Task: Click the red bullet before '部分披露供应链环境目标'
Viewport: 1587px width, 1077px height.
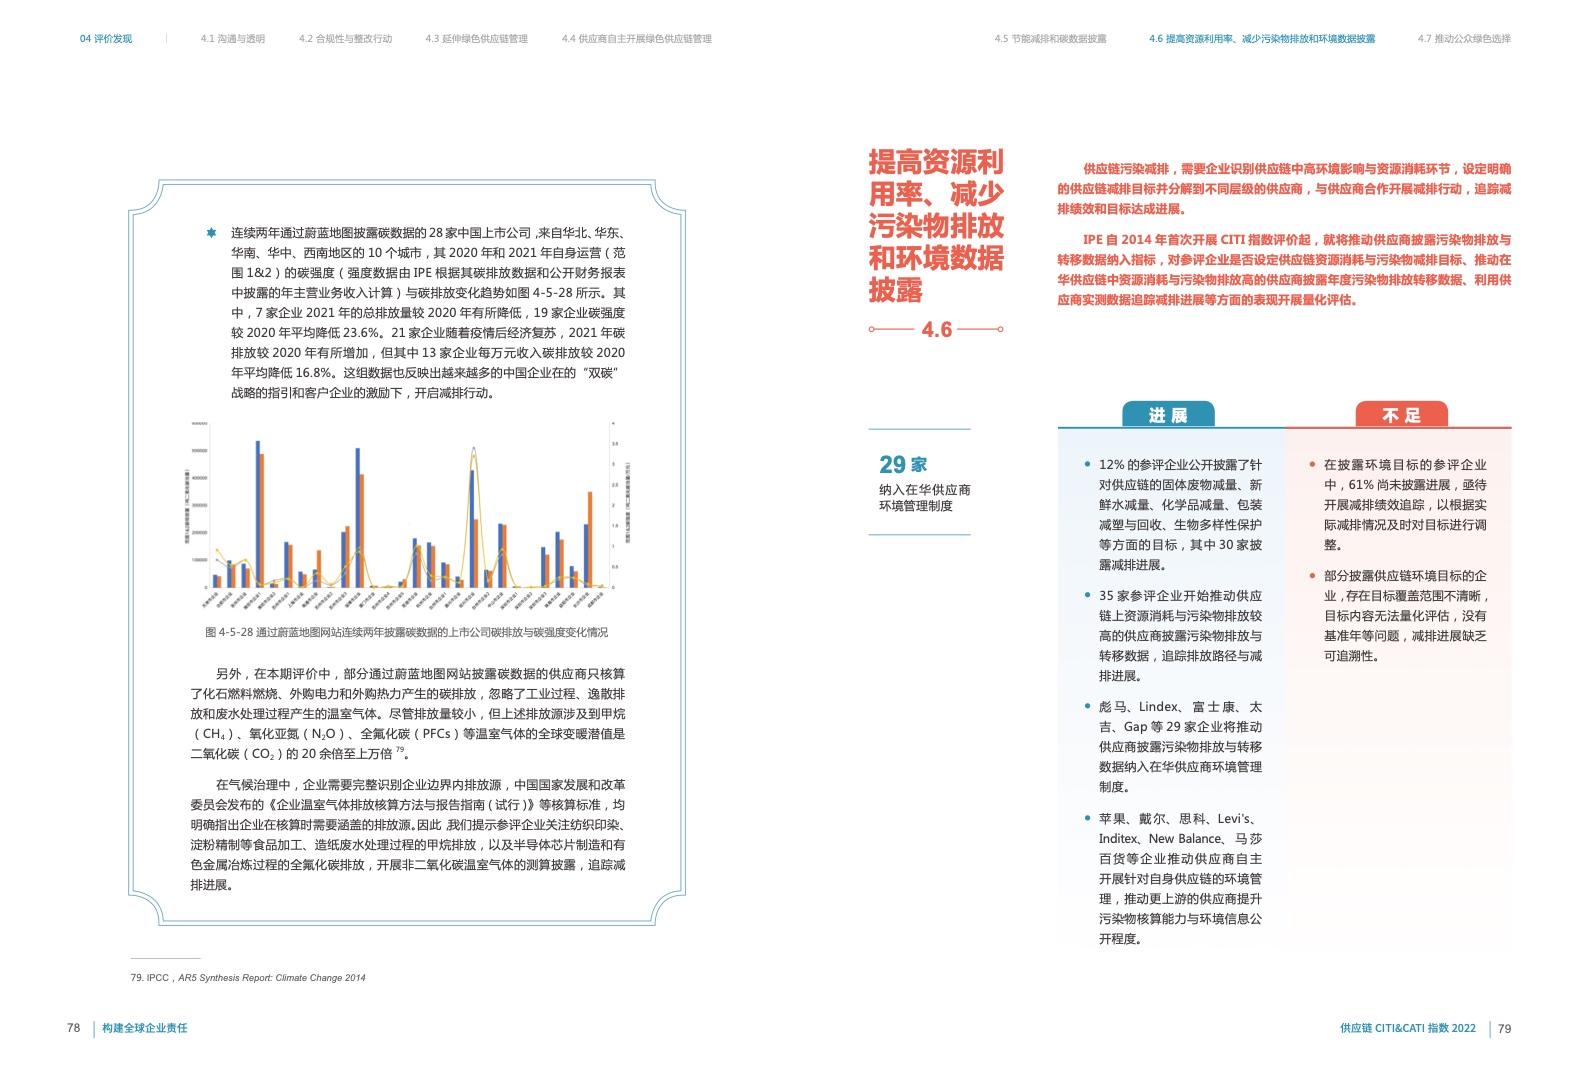Action: click(x=1312, y=575)
